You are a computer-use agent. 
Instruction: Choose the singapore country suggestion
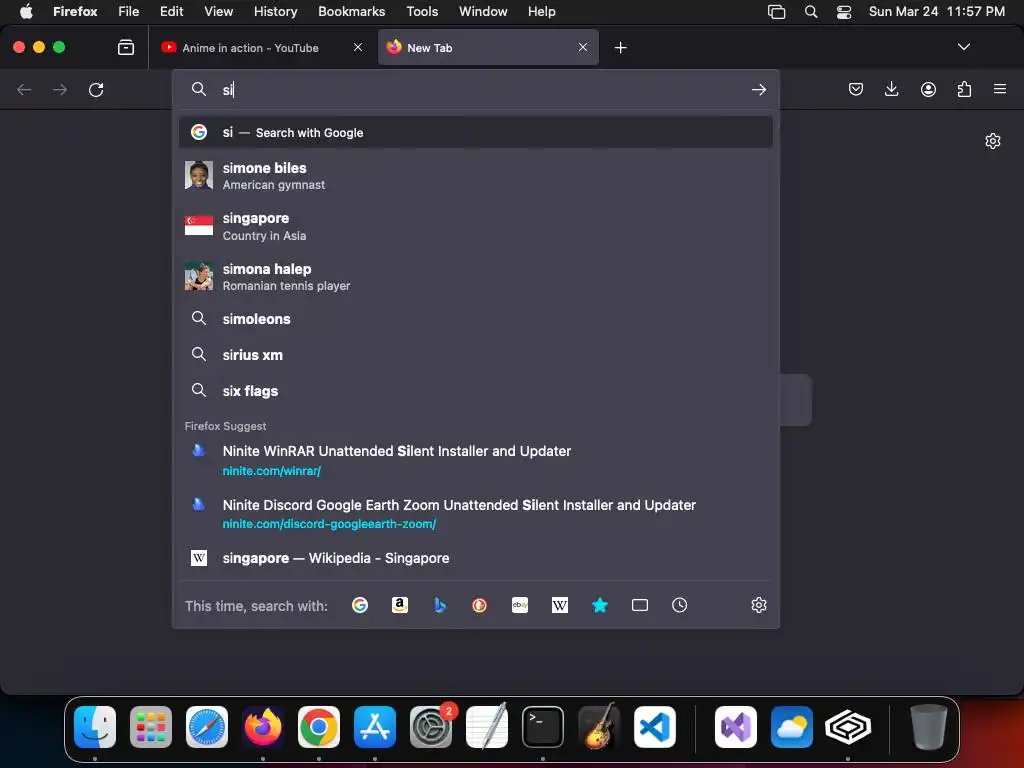[x=475, y=227]
